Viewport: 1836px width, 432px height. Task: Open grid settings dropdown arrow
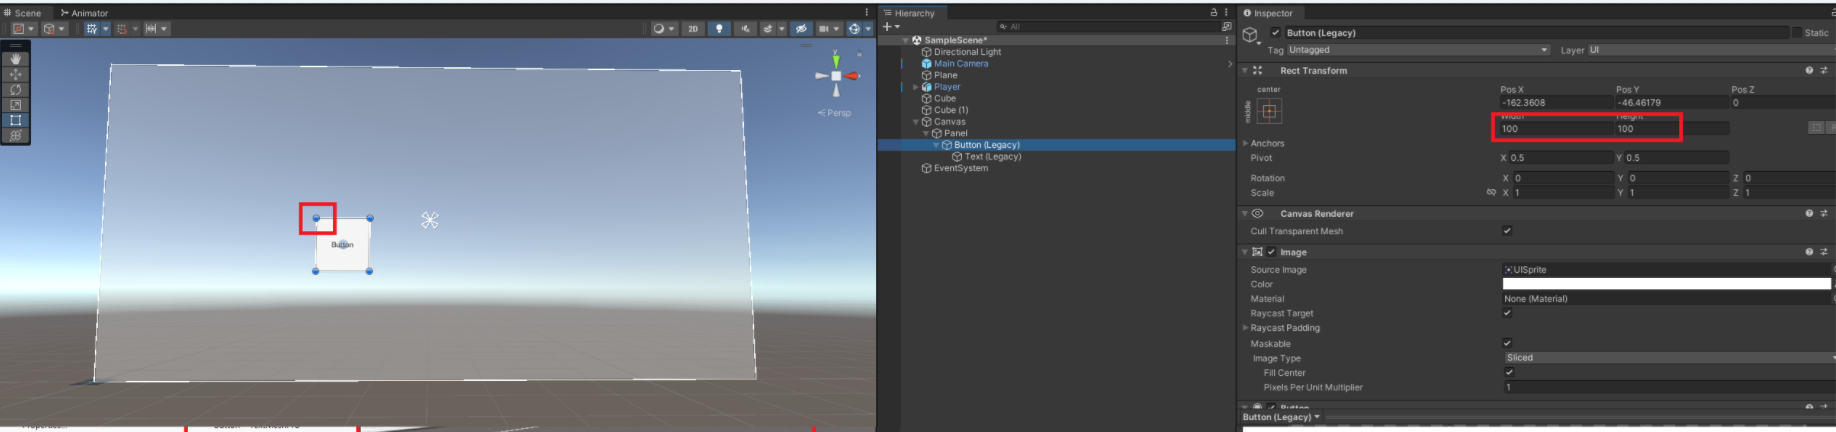[x=106, y=29]
